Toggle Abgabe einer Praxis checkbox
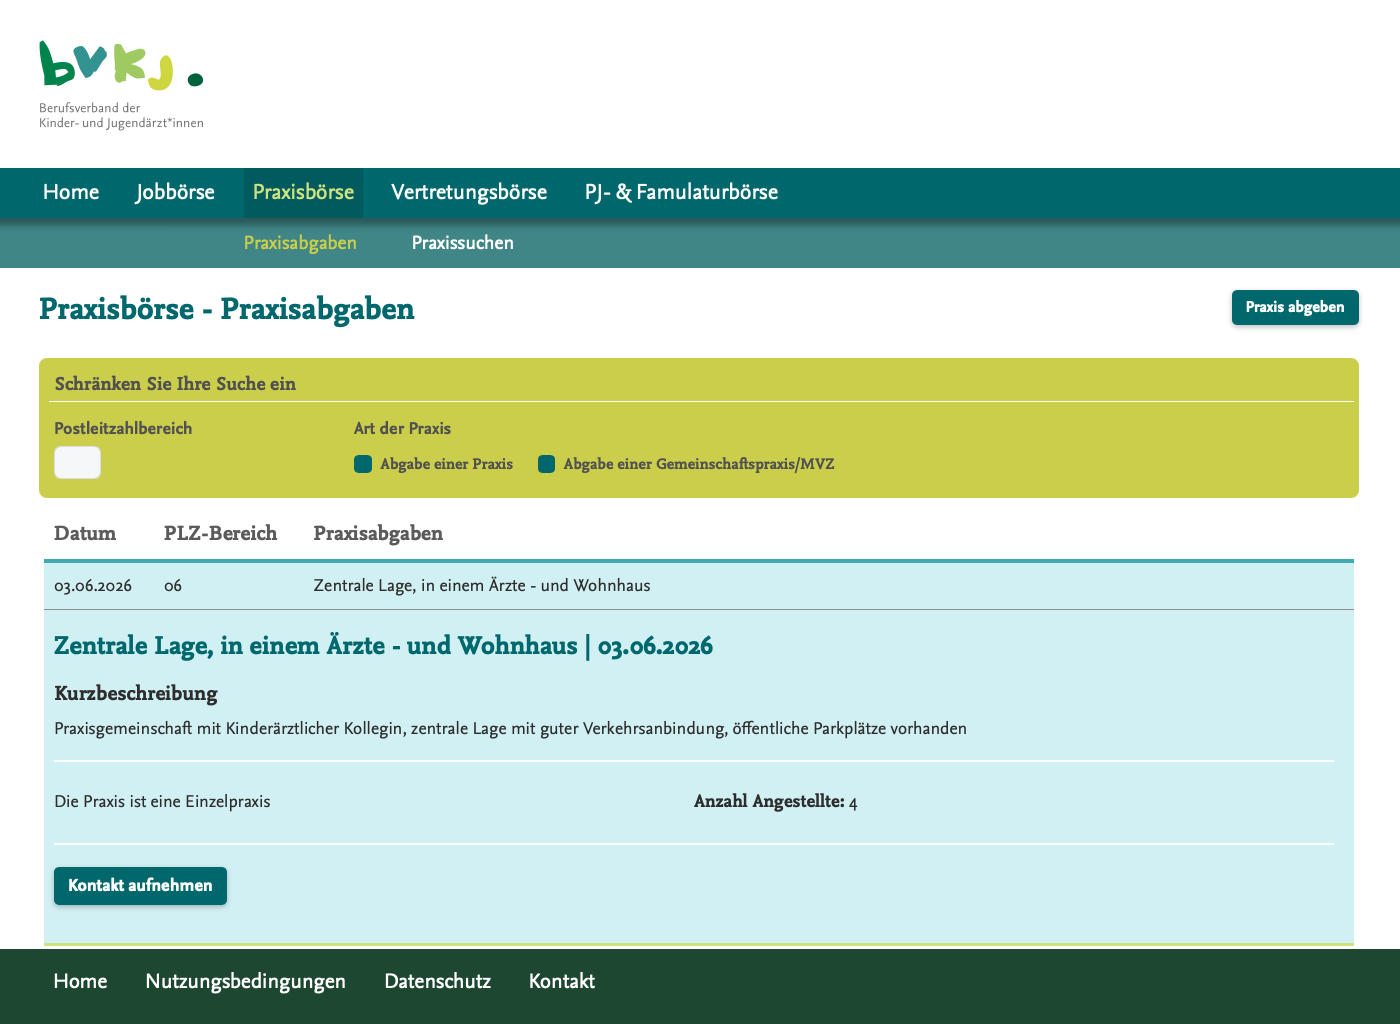Viewport: 1400px width, 1024px height. coord(363,464)
